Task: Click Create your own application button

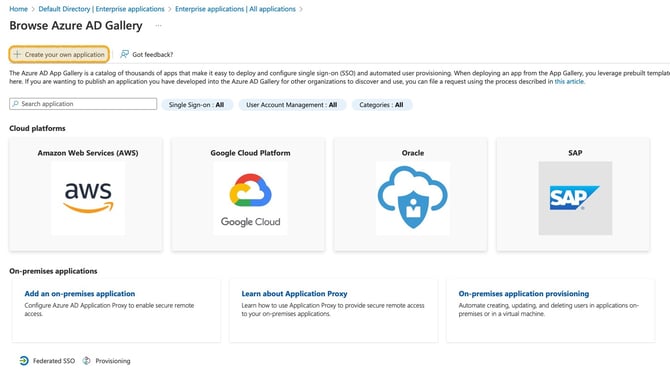Action: pyautogui.click(x=59, y=54)
